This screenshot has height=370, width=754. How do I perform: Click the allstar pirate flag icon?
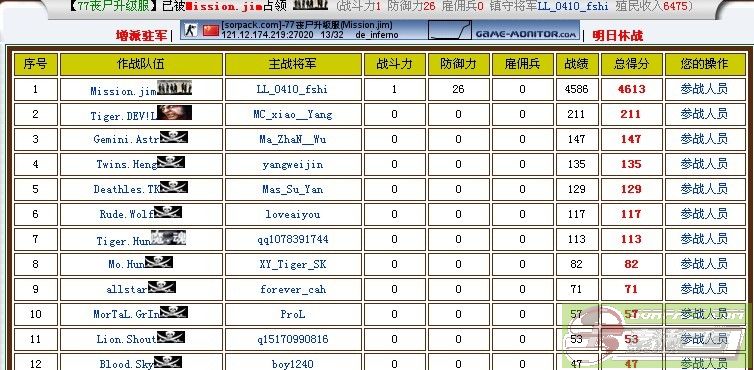[162, 287]
